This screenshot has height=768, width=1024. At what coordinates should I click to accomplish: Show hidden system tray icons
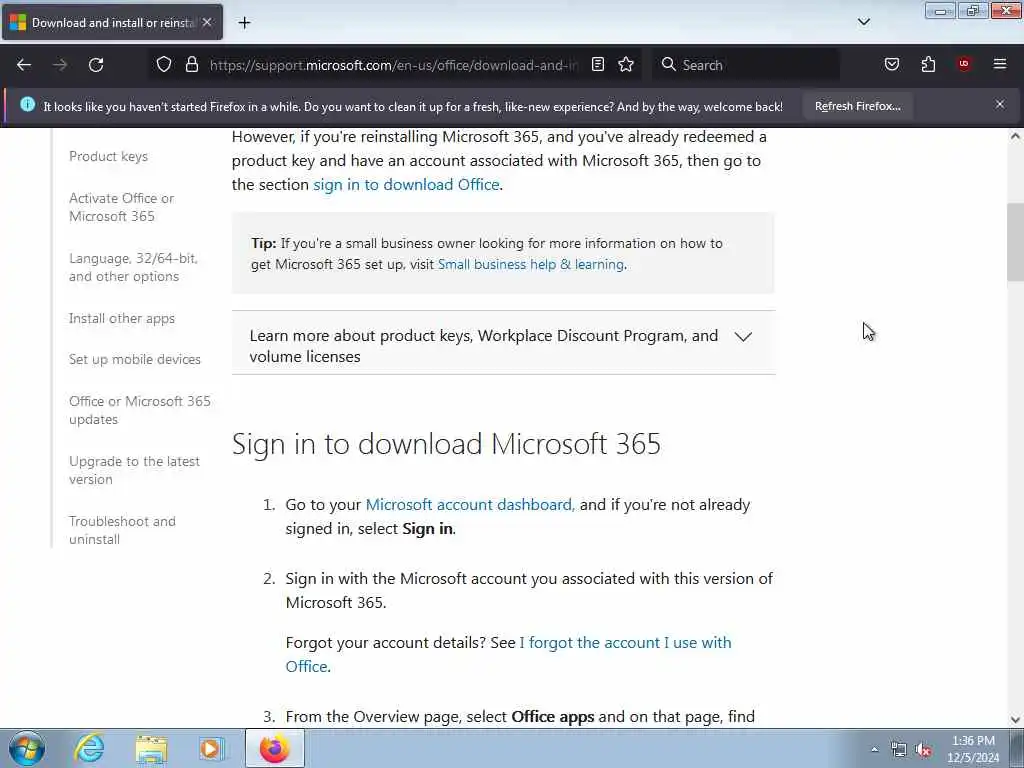[x=874, y=749]
